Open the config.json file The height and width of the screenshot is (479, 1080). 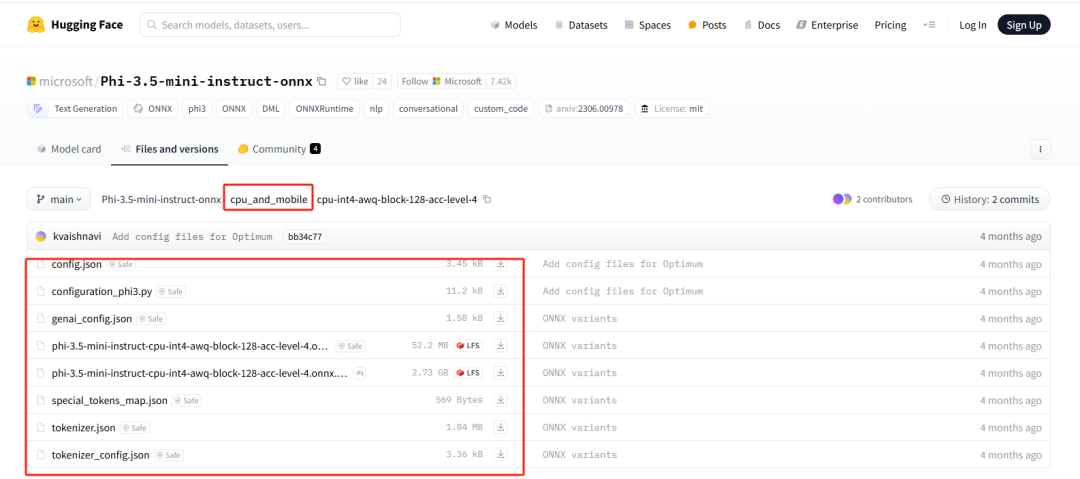[78, 264]
